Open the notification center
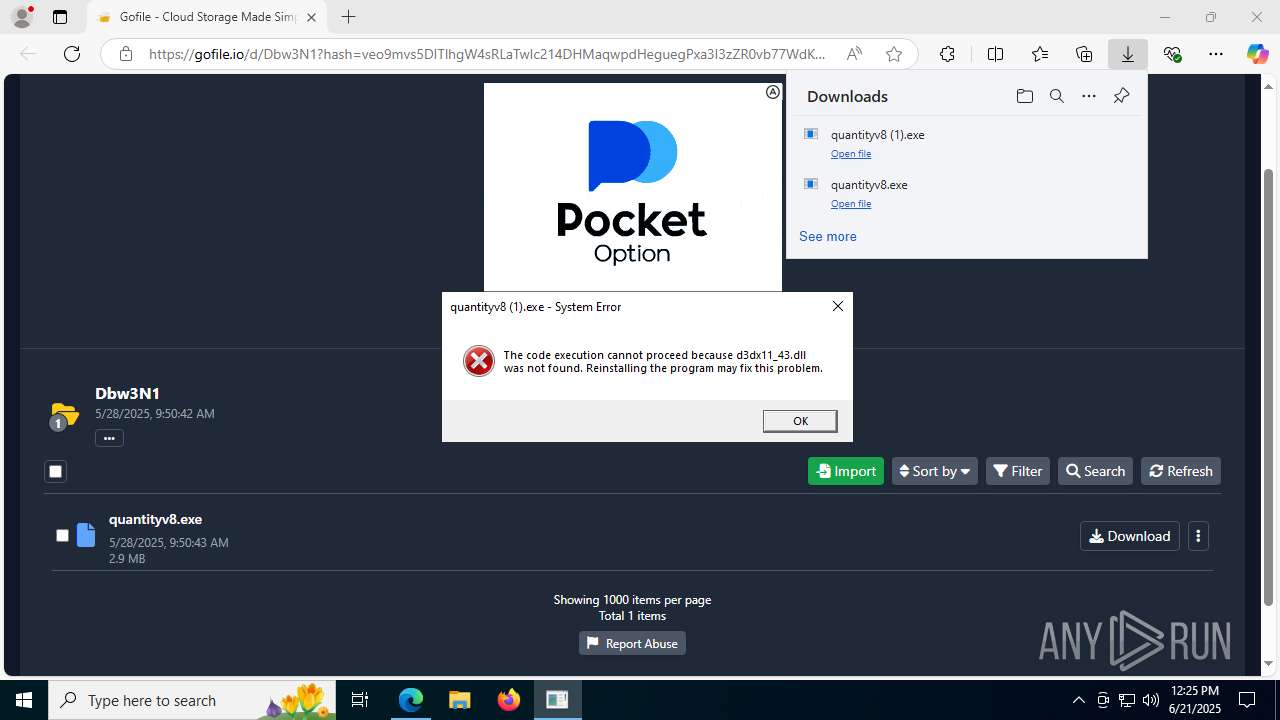 (x=1247, y=700)
